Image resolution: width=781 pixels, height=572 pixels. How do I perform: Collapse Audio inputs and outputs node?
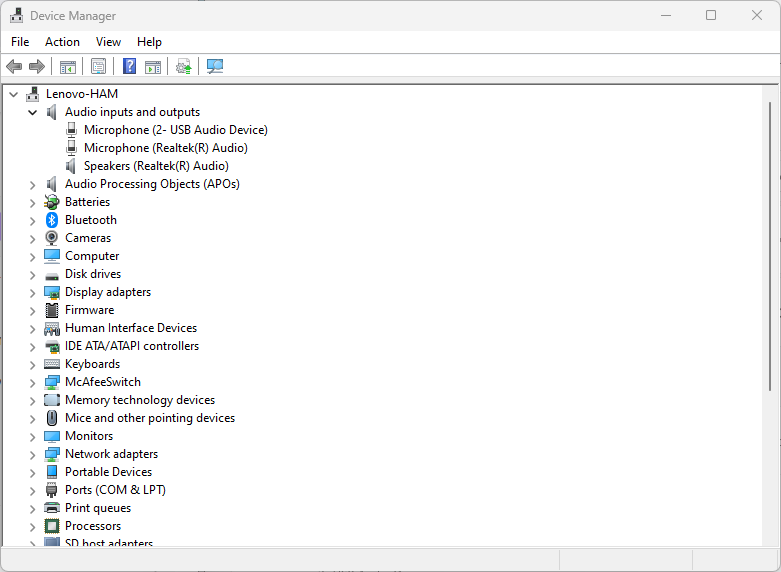click(x=32, y=112)
